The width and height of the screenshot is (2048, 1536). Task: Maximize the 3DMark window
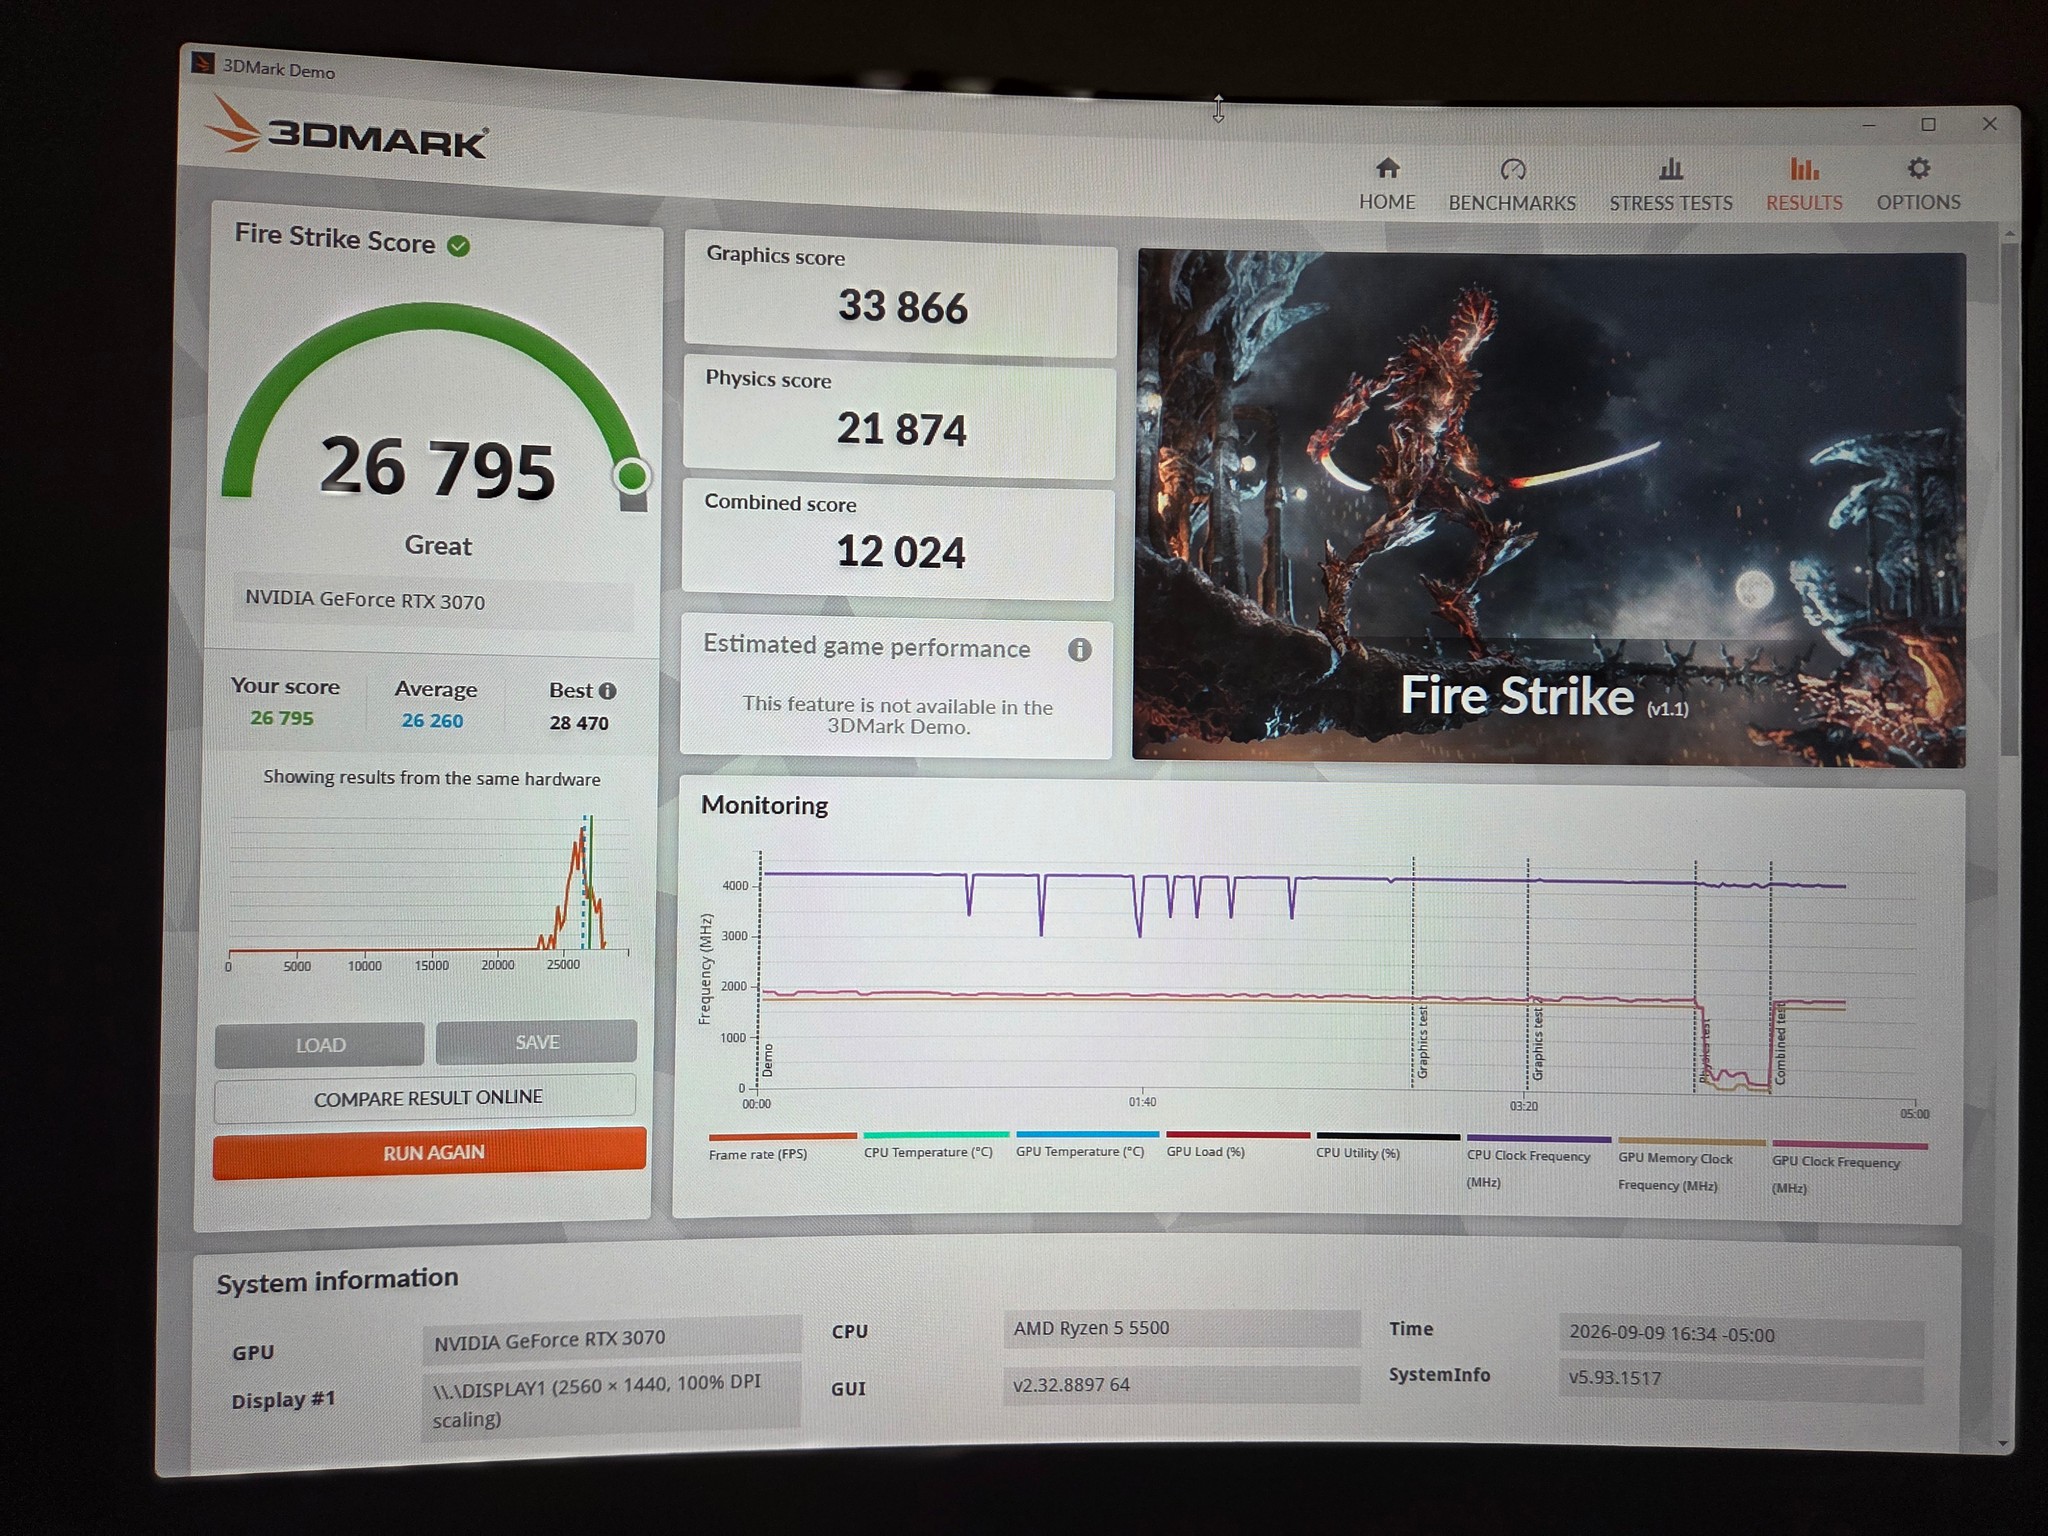click(1928, 124)
